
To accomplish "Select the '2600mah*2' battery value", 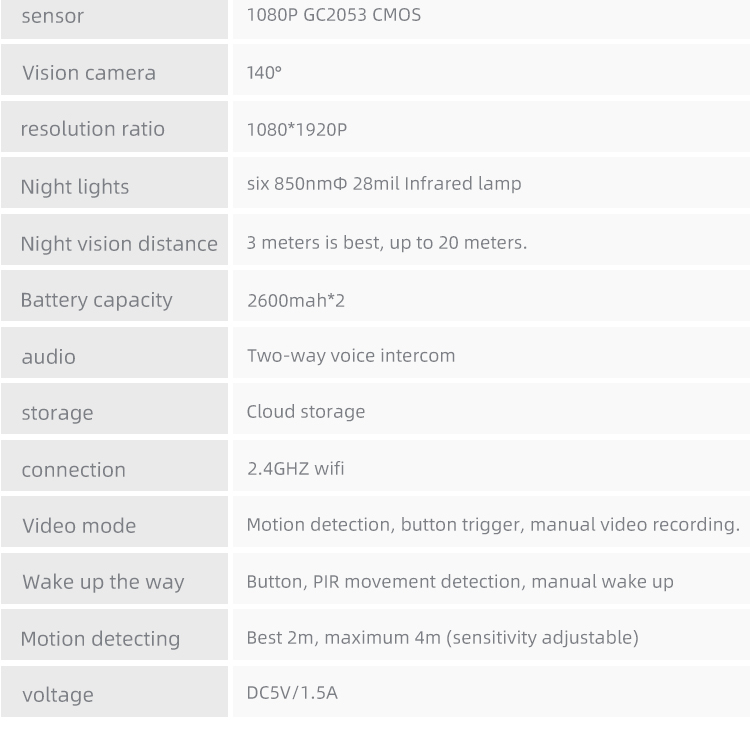I will point(296,301).
